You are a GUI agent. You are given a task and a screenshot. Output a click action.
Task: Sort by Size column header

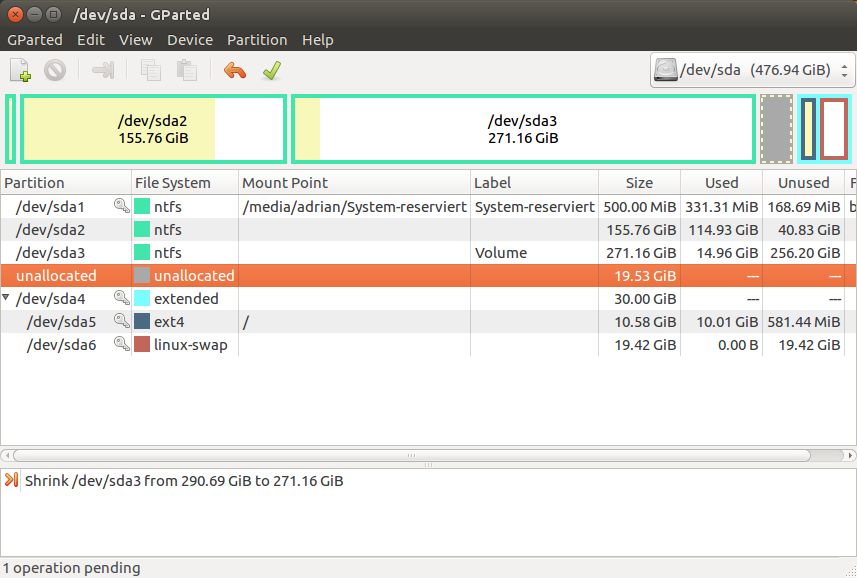[x=639, y=183]
